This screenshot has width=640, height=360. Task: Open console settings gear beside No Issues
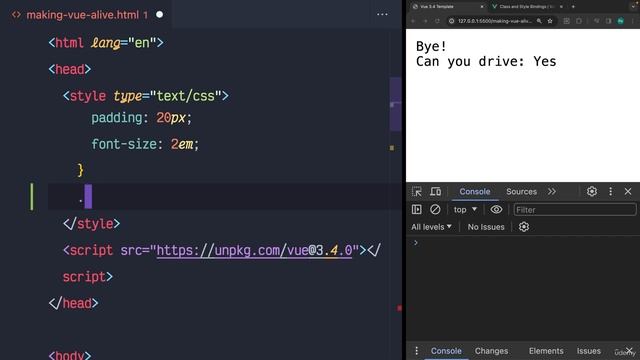pos(524,227)
